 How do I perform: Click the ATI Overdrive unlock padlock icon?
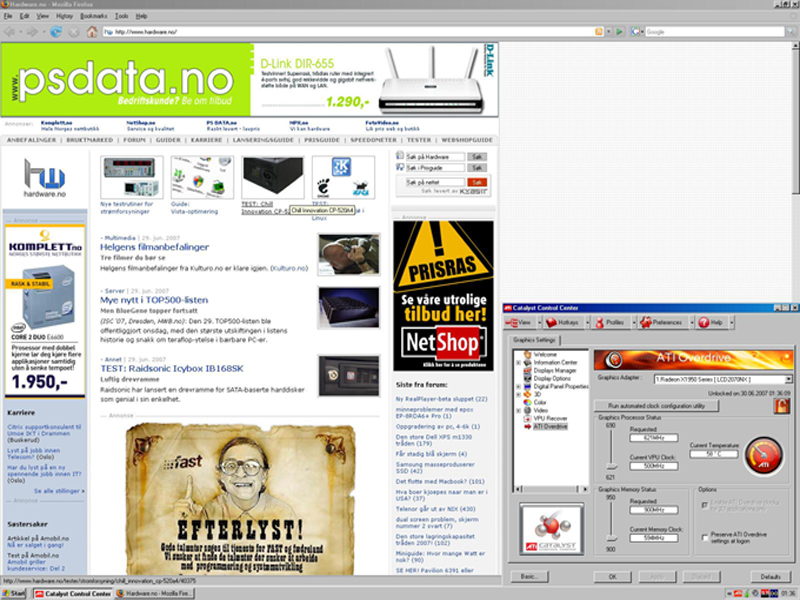coord(781,406)
